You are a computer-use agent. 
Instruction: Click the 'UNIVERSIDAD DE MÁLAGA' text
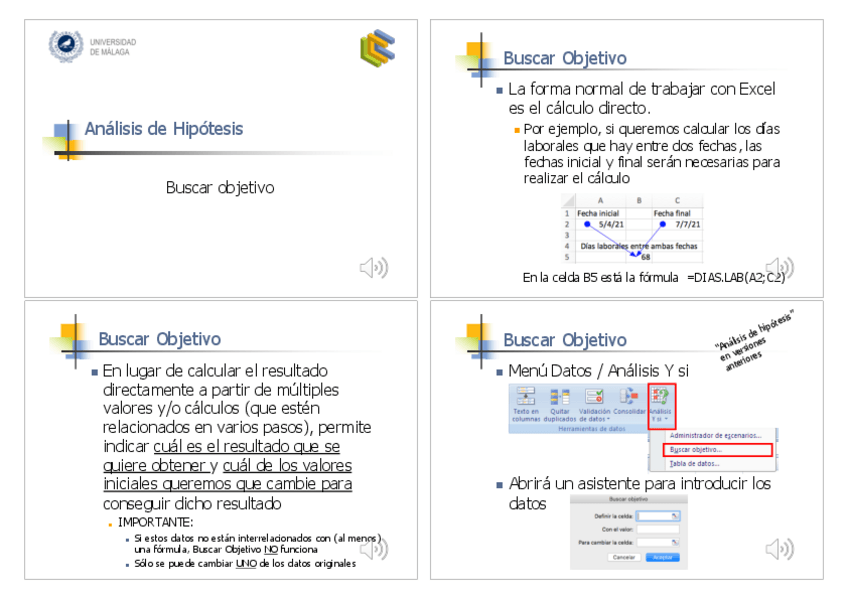tap(112, 47)
